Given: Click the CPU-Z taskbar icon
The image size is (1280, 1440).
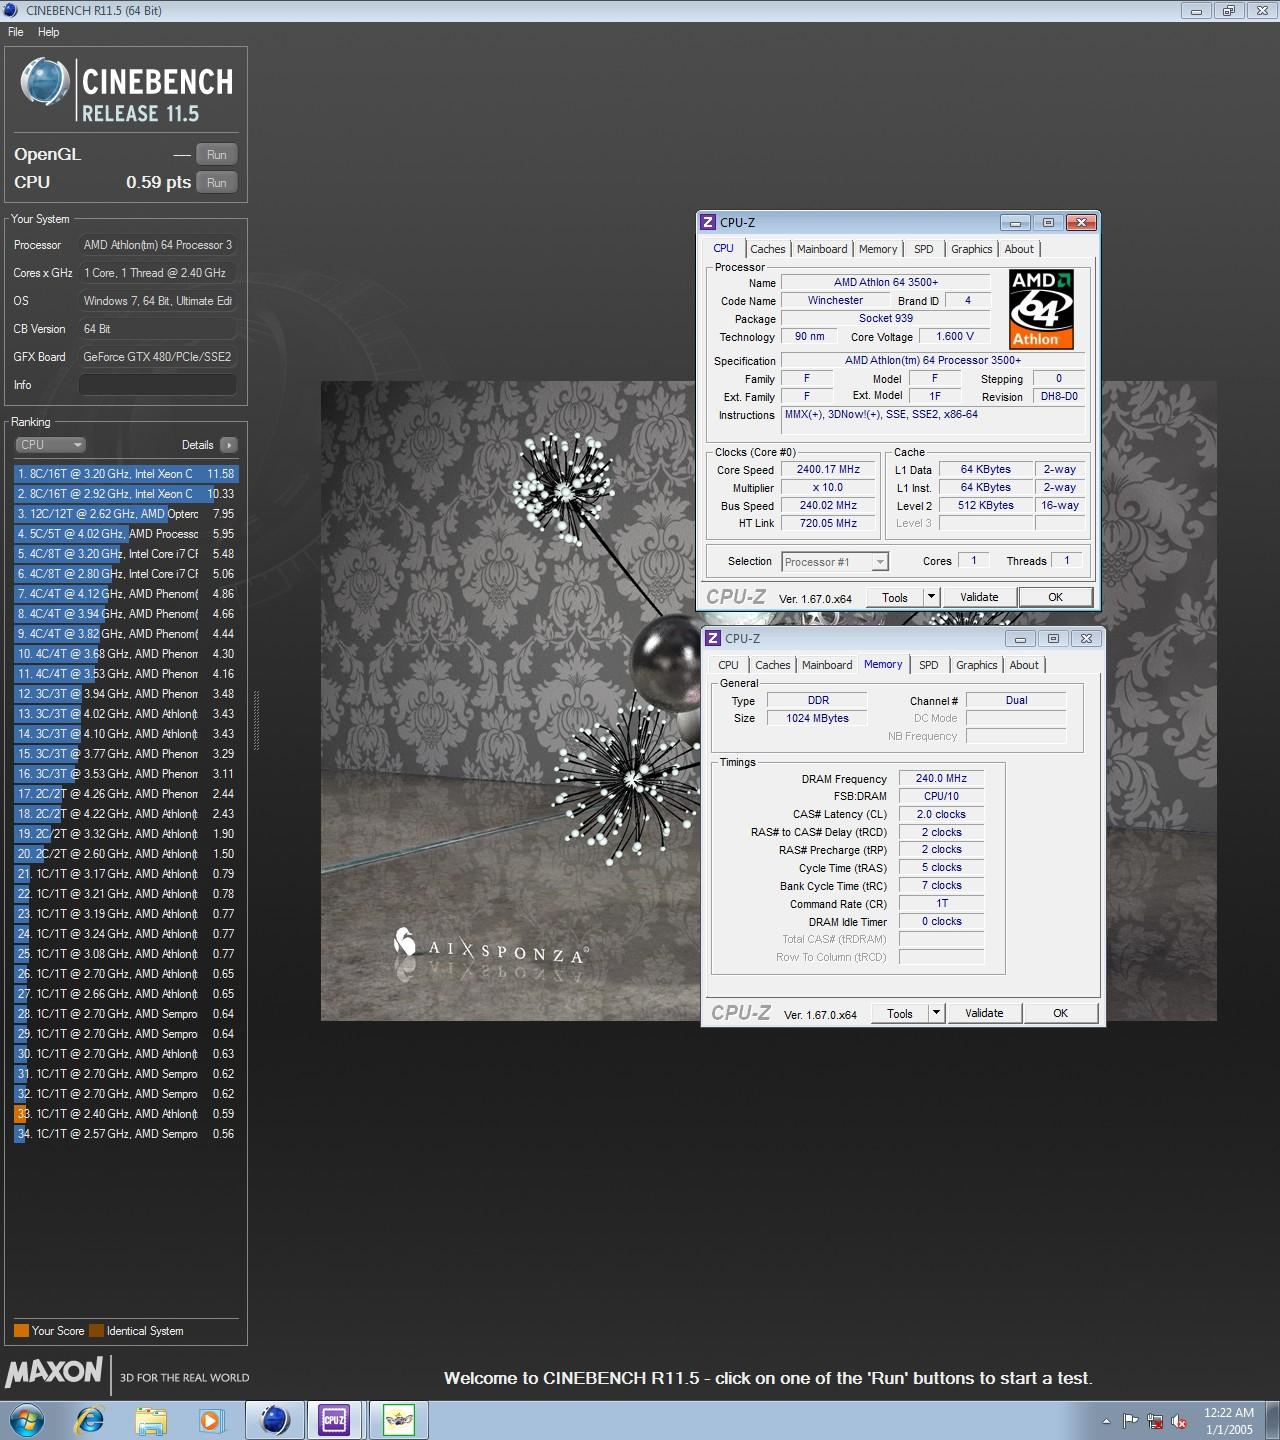Looking at the screenshot, I should point(335,1420).
